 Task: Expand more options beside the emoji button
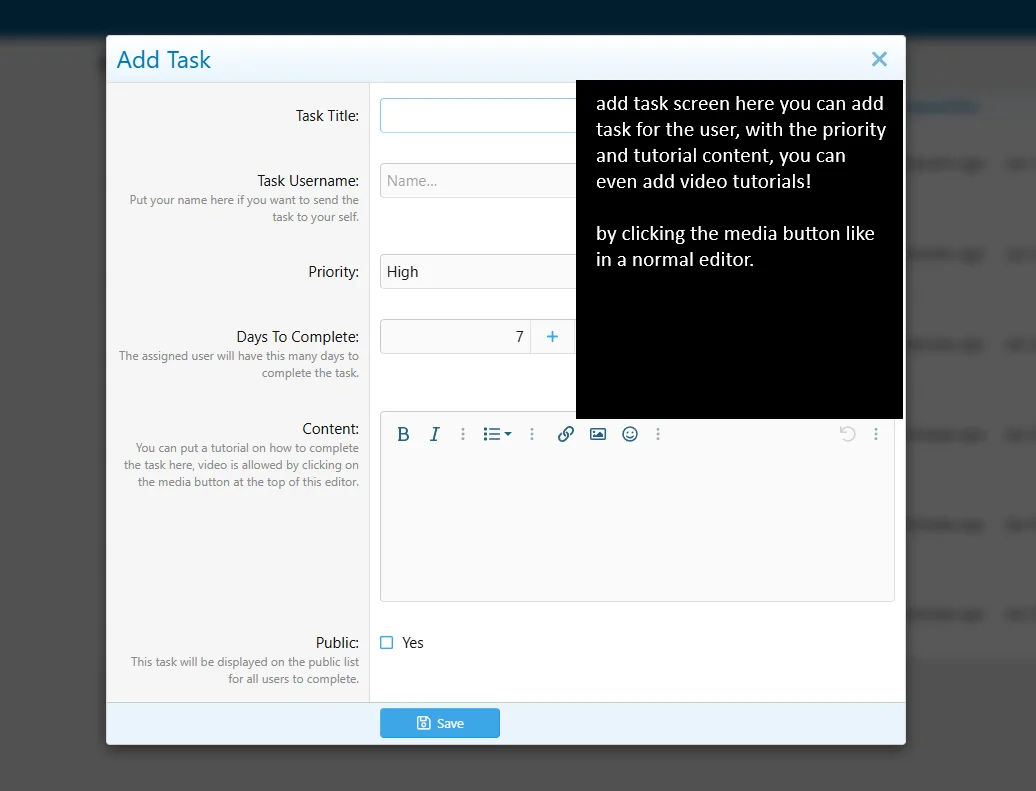point(658,434)
